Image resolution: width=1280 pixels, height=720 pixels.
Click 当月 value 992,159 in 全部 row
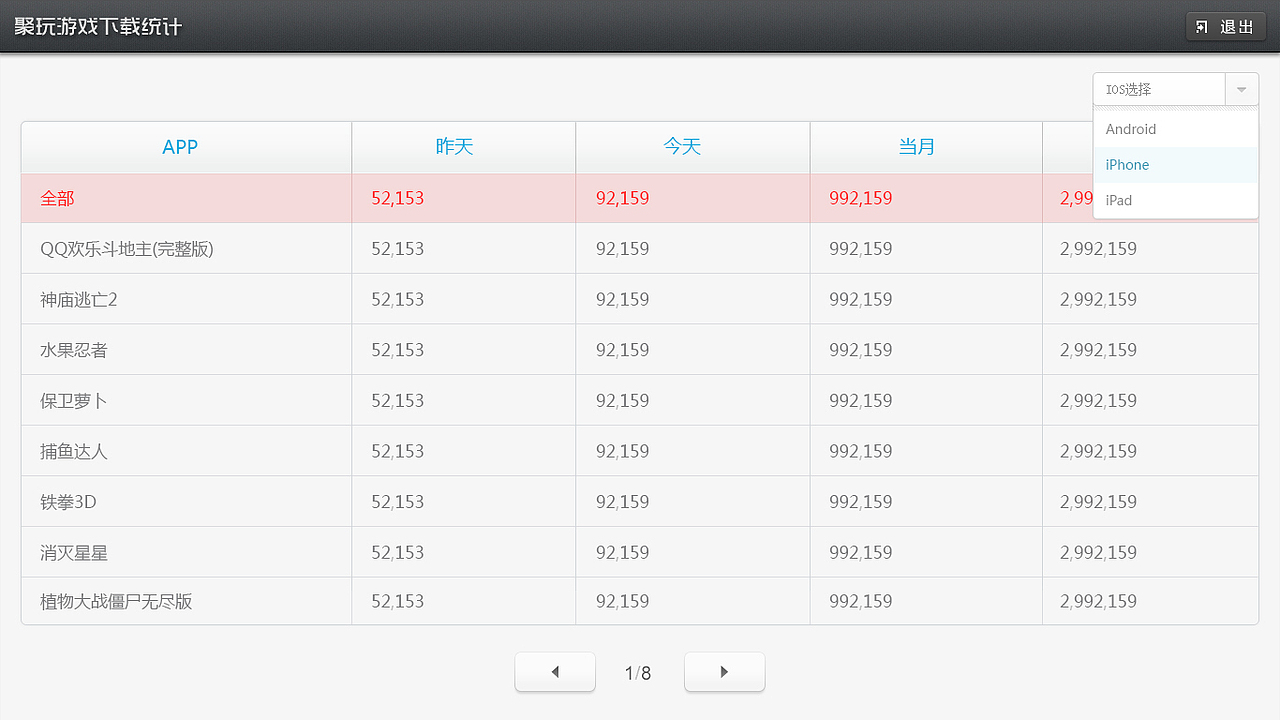click(x=861, y=198)
